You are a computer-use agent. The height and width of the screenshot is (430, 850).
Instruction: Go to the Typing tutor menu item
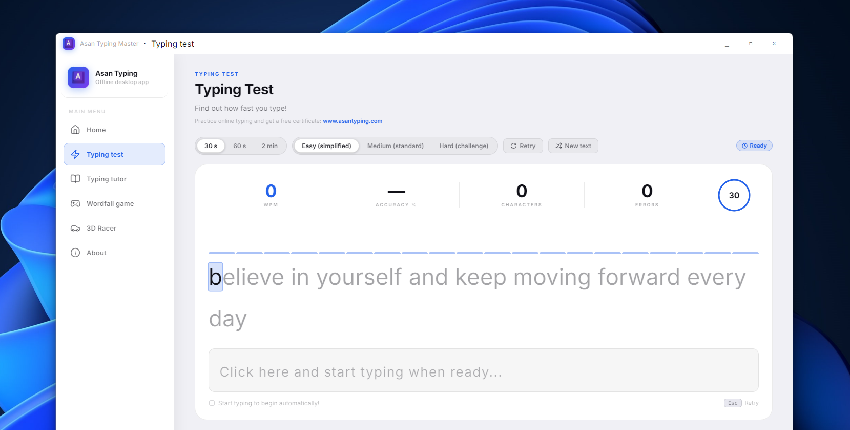(114, 179)
